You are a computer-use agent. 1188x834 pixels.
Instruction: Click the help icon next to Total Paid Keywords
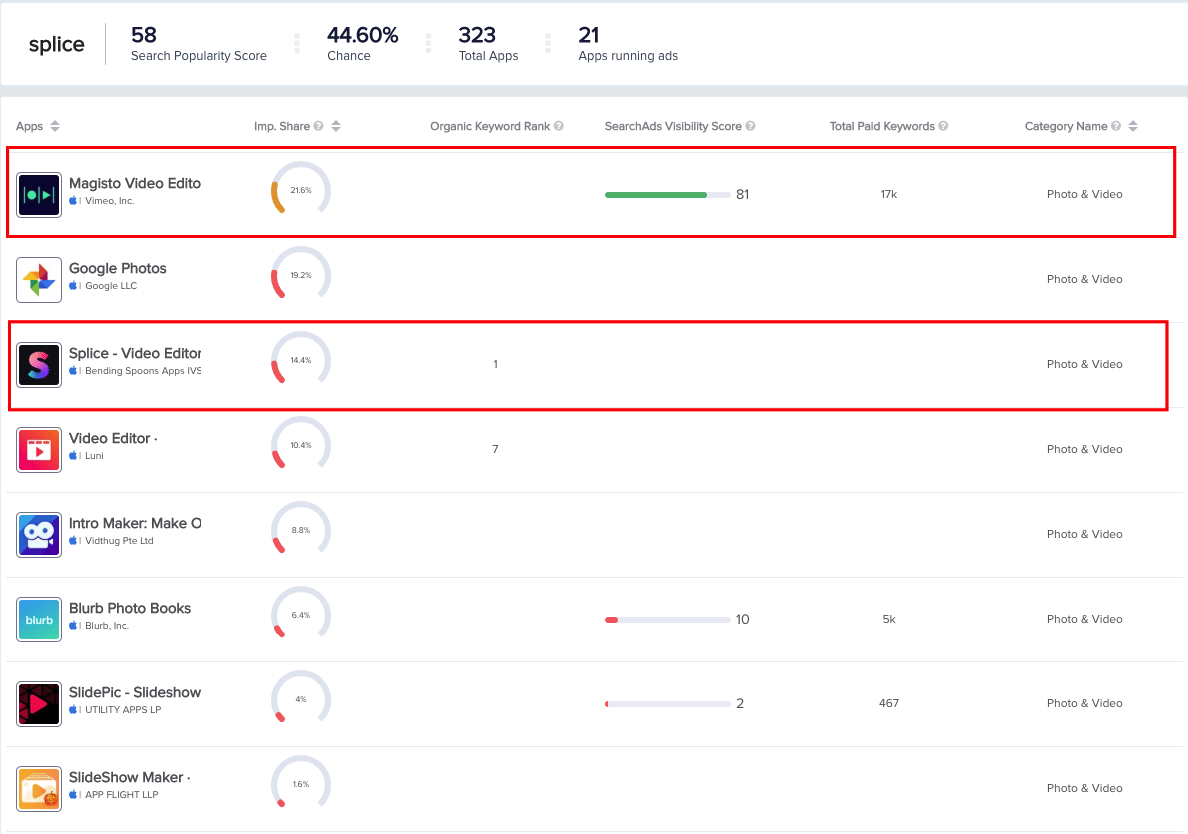pyautogui.click(x=943, y=126)
